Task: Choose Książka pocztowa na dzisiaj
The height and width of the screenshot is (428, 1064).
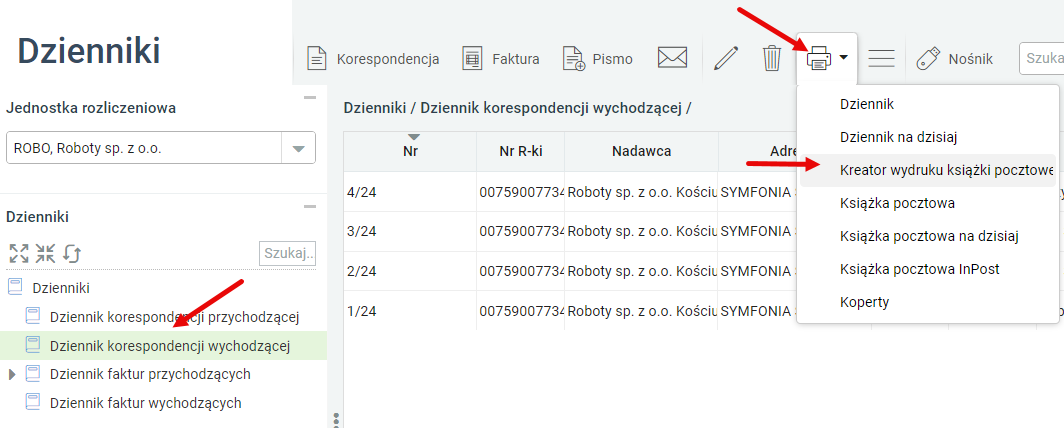Action: tap(928, 236)
